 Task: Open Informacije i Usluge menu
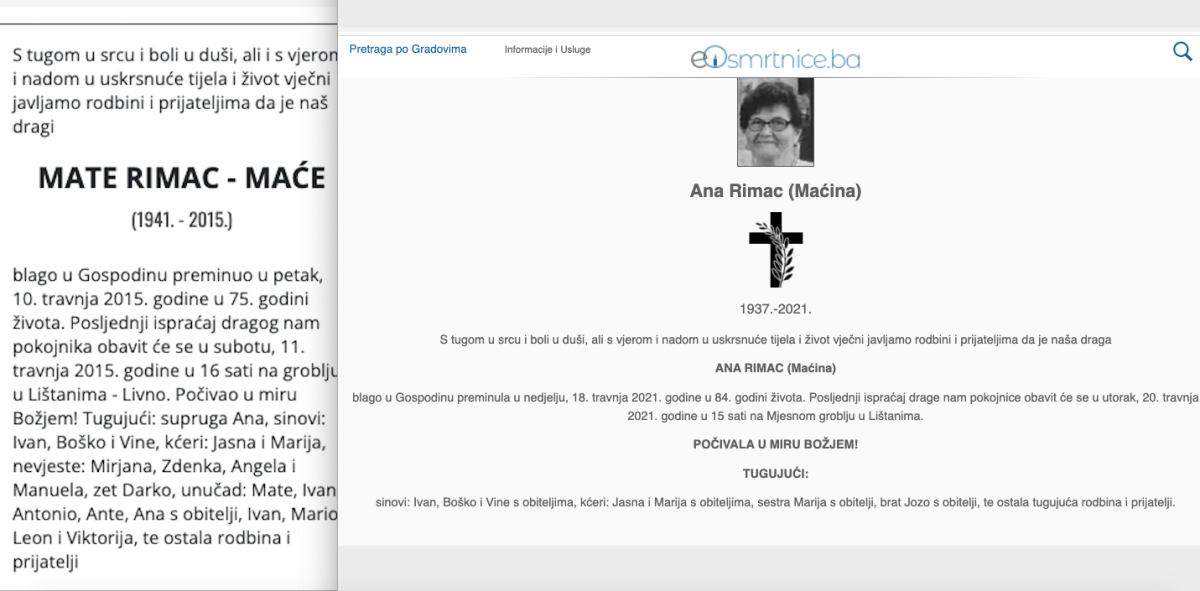tap(547, 50)
